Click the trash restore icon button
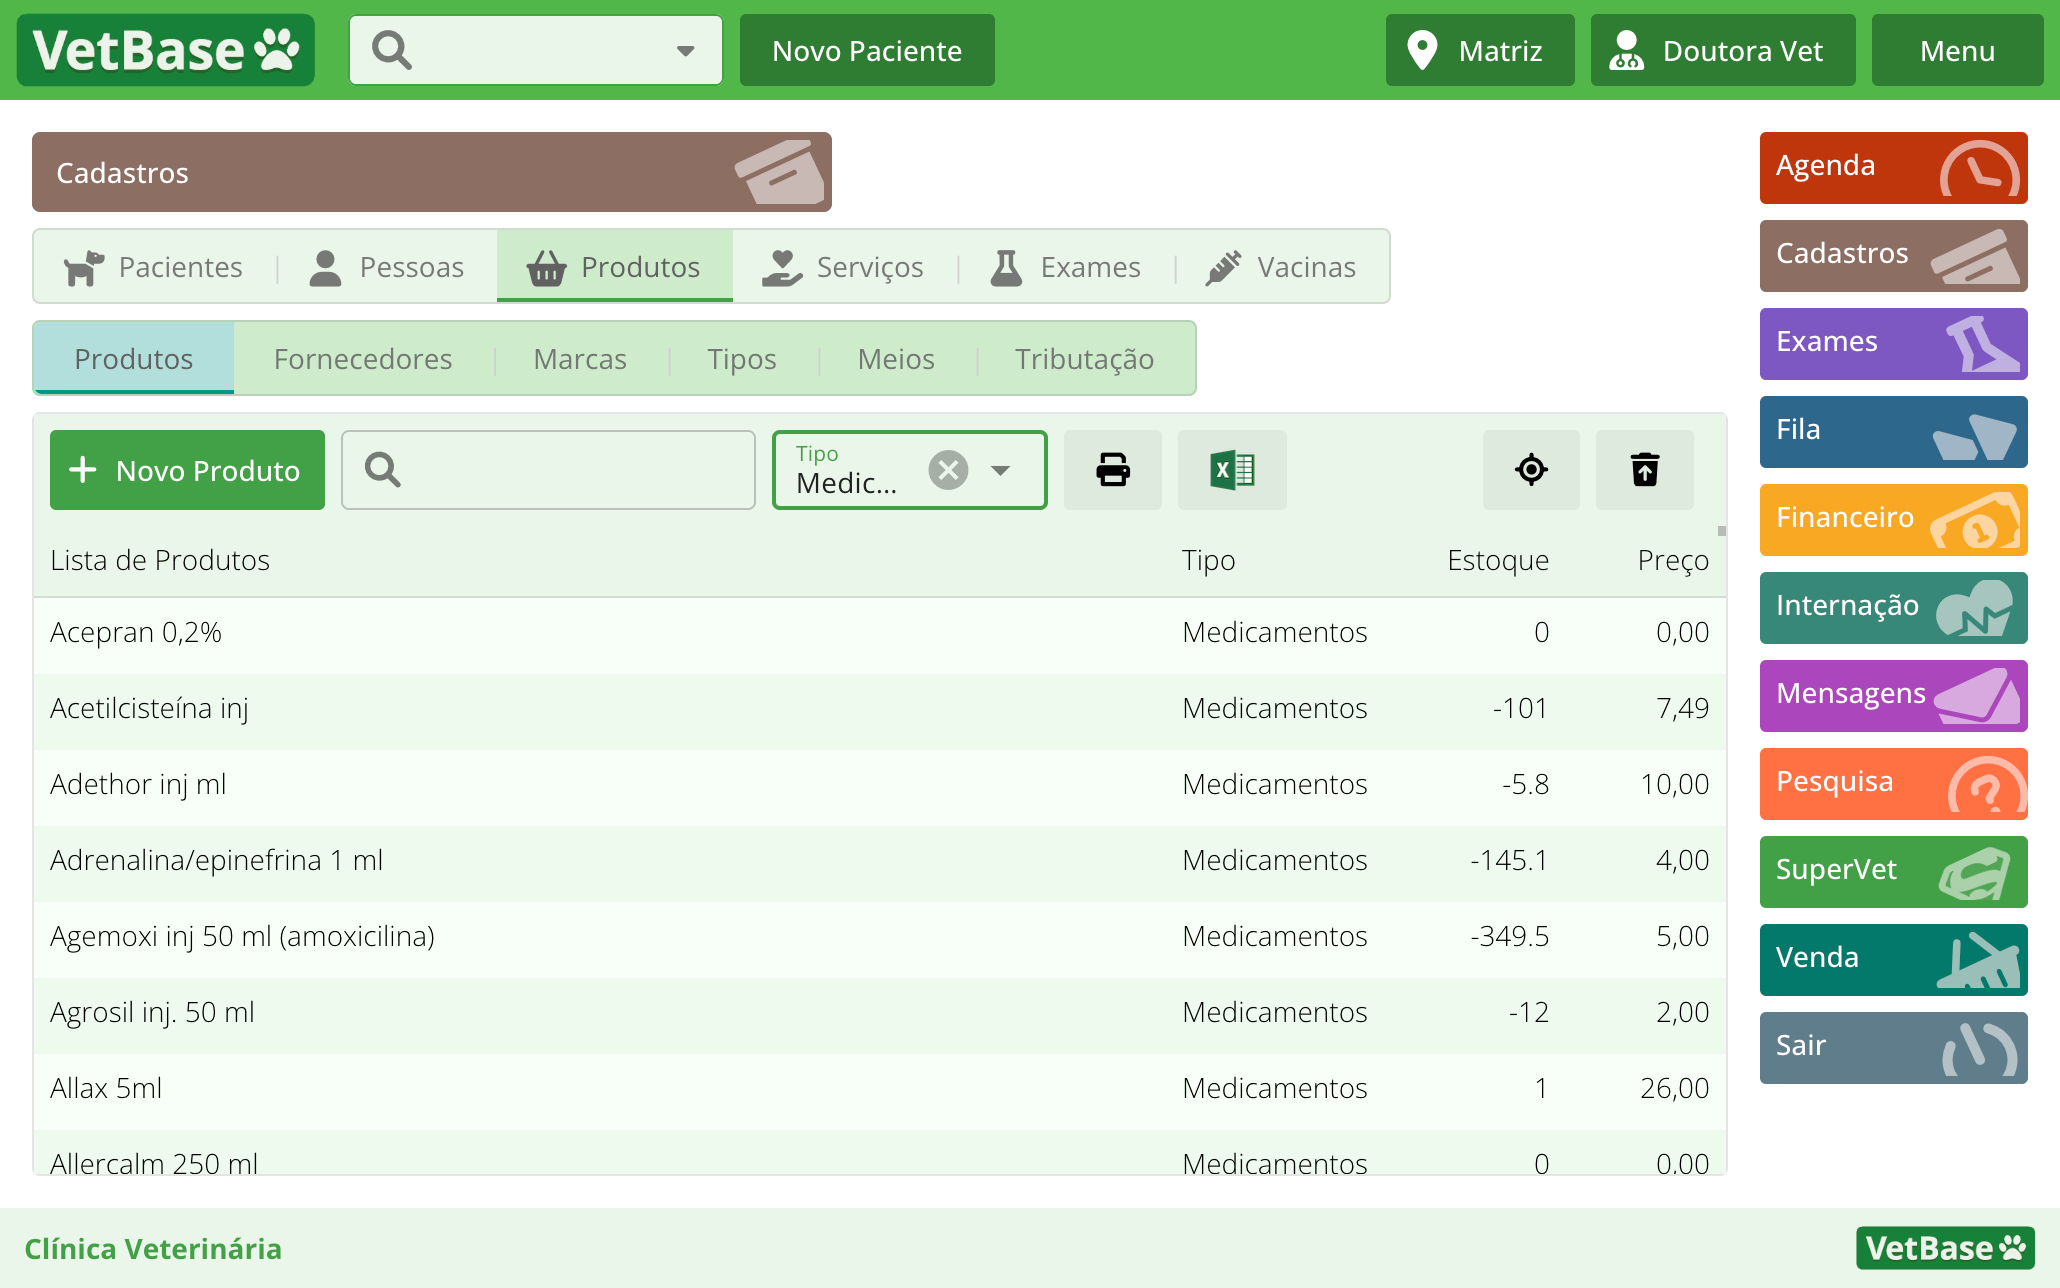Viewport: 2060px width, 1288px height. pos(1644,470)
